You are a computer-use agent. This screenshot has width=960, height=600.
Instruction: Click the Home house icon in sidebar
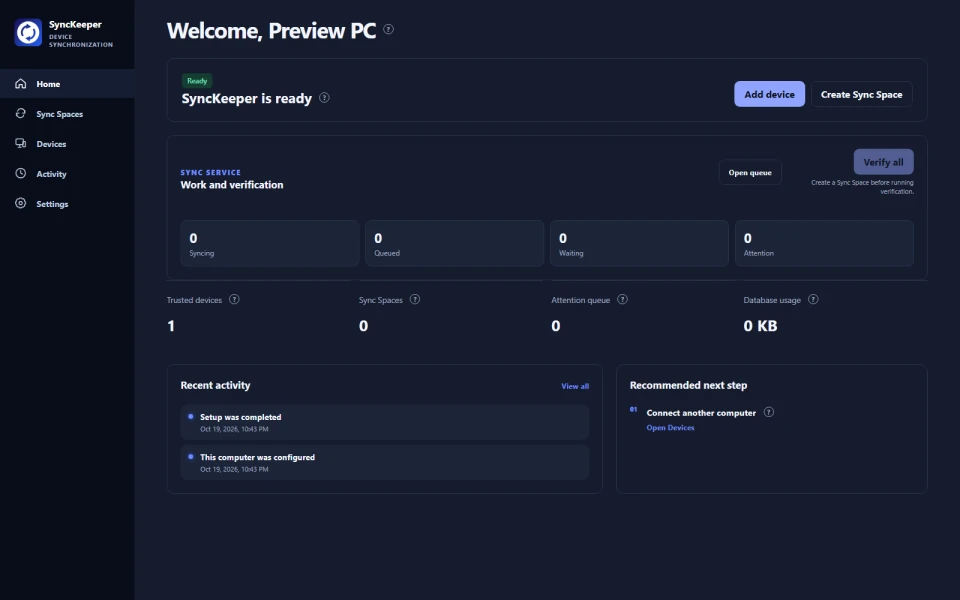(x=21, y=83)
